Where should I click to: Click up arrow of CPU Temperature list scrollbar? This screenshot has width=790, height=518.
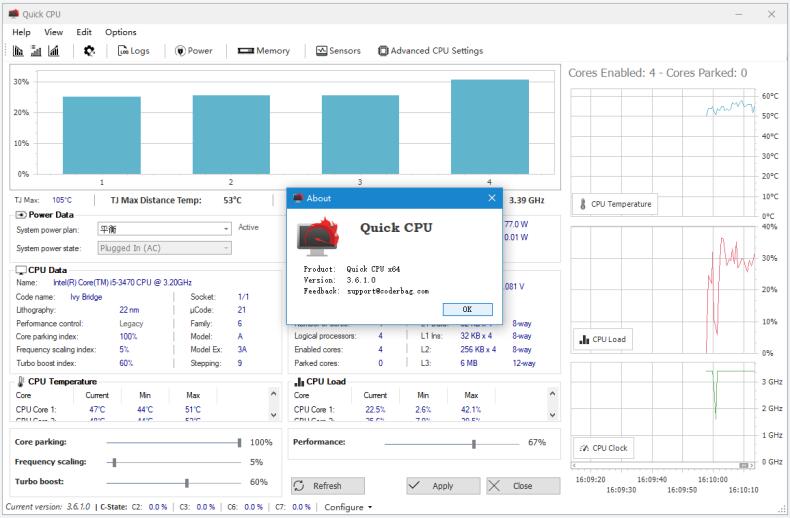[x=274, y=394]
